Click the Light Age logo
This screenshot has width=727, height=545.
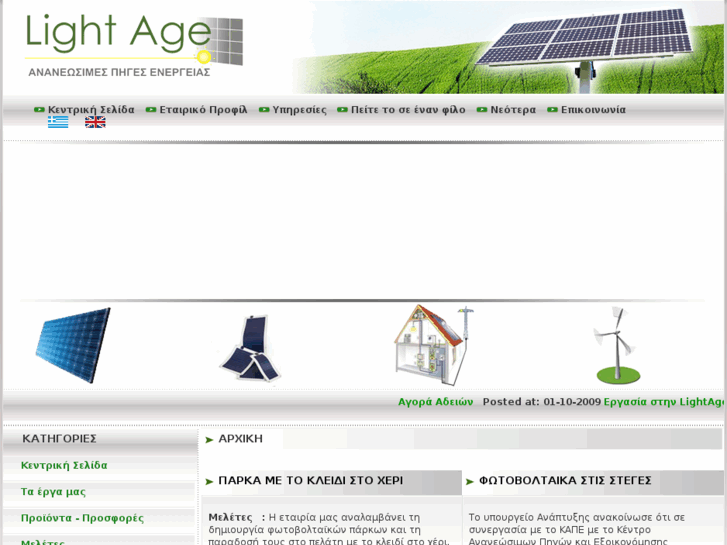[134, 45]
